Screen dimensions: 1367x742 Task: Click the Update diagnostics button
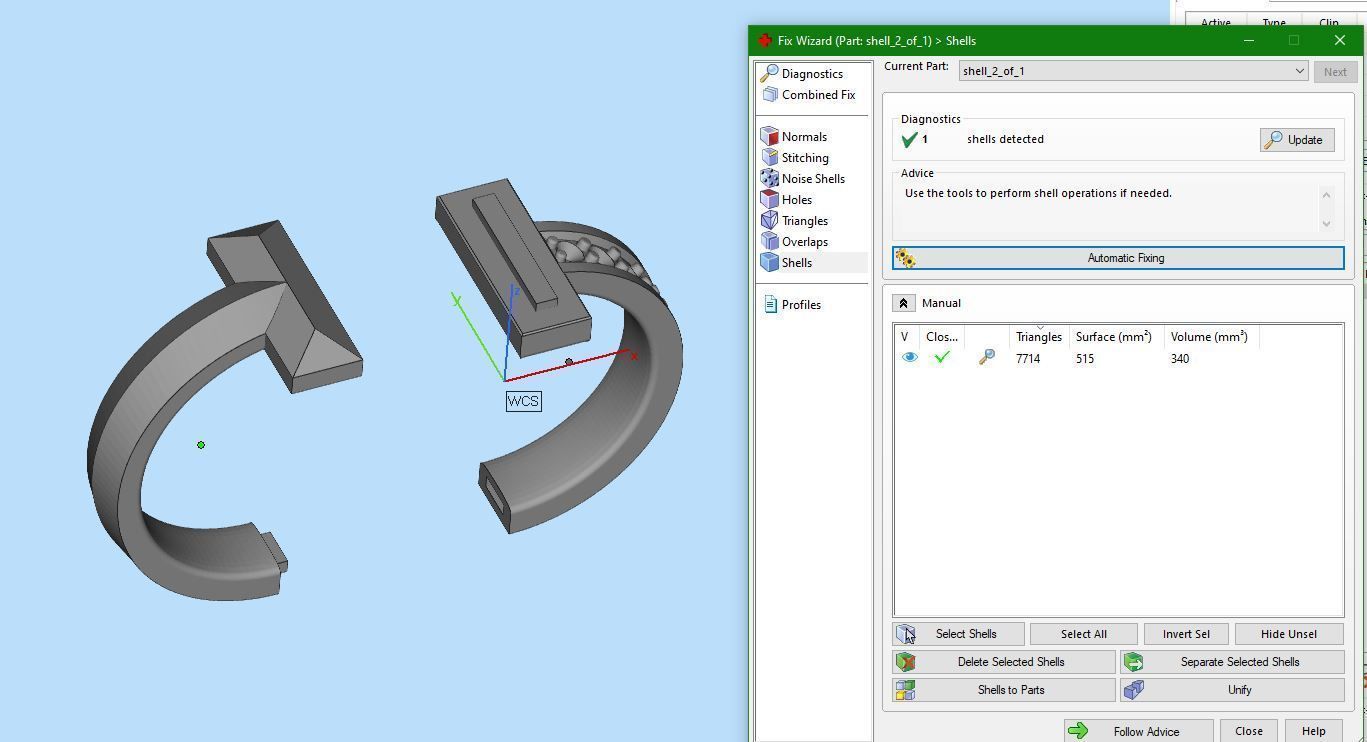click(x=1296, y=140)
